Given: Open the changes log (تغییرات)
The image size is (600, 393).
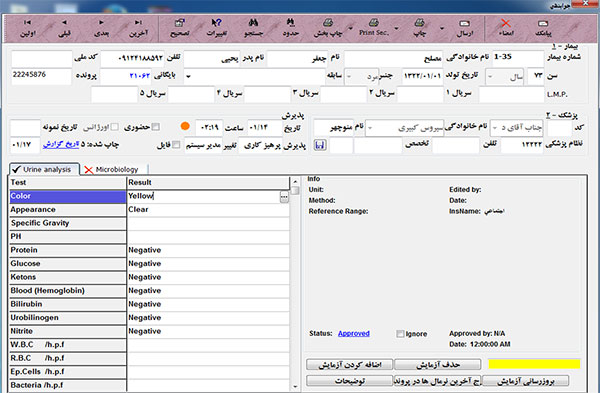Looking at the screenshot, I should [x=217, y=28].
